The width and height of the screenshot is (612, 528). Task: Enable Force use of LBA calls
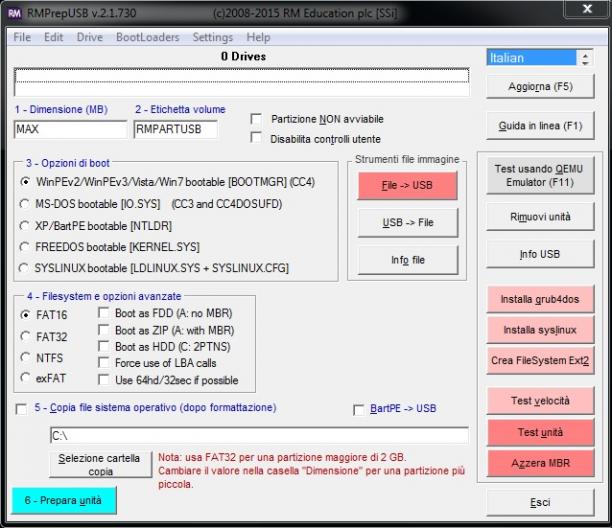[103, 363]
